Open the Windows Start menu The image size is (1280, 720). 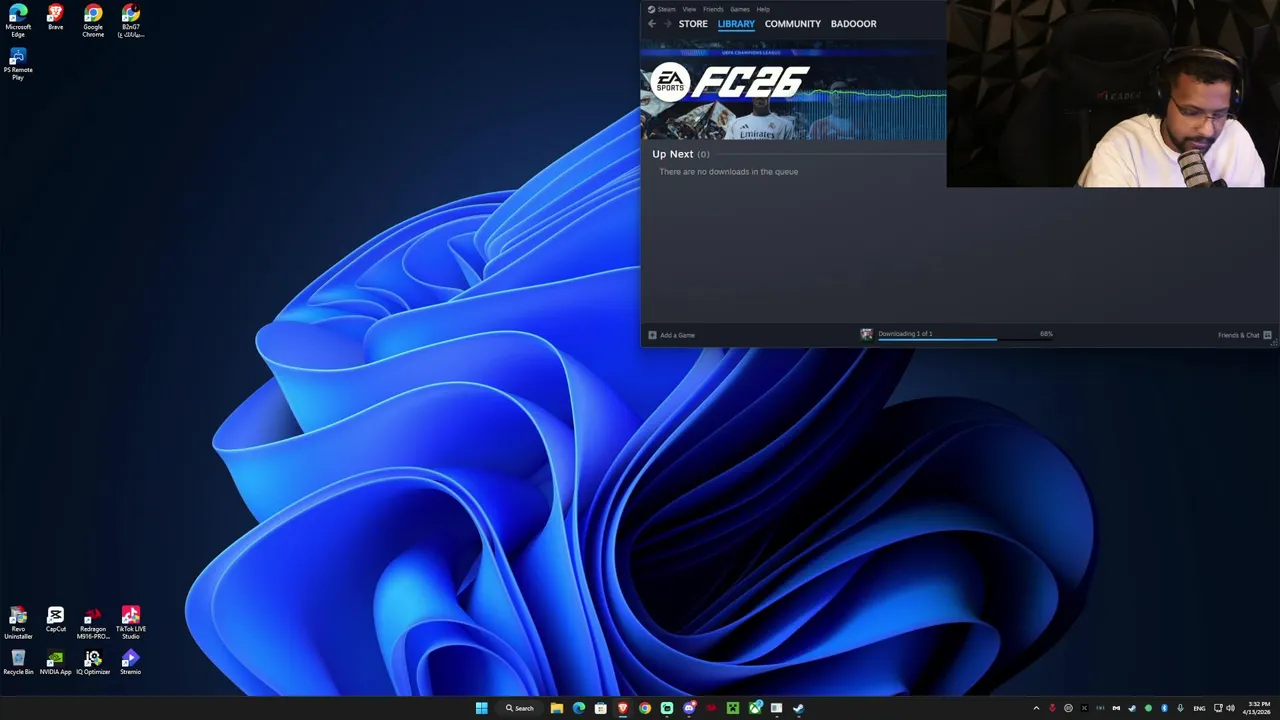481,708
